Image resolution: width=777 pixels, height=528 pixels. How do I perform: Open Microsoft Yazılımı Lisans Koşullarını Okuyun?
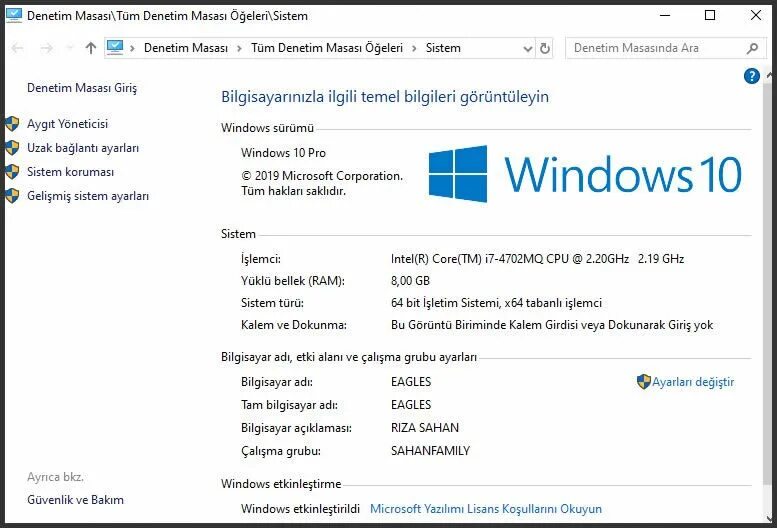pos(486,509)
